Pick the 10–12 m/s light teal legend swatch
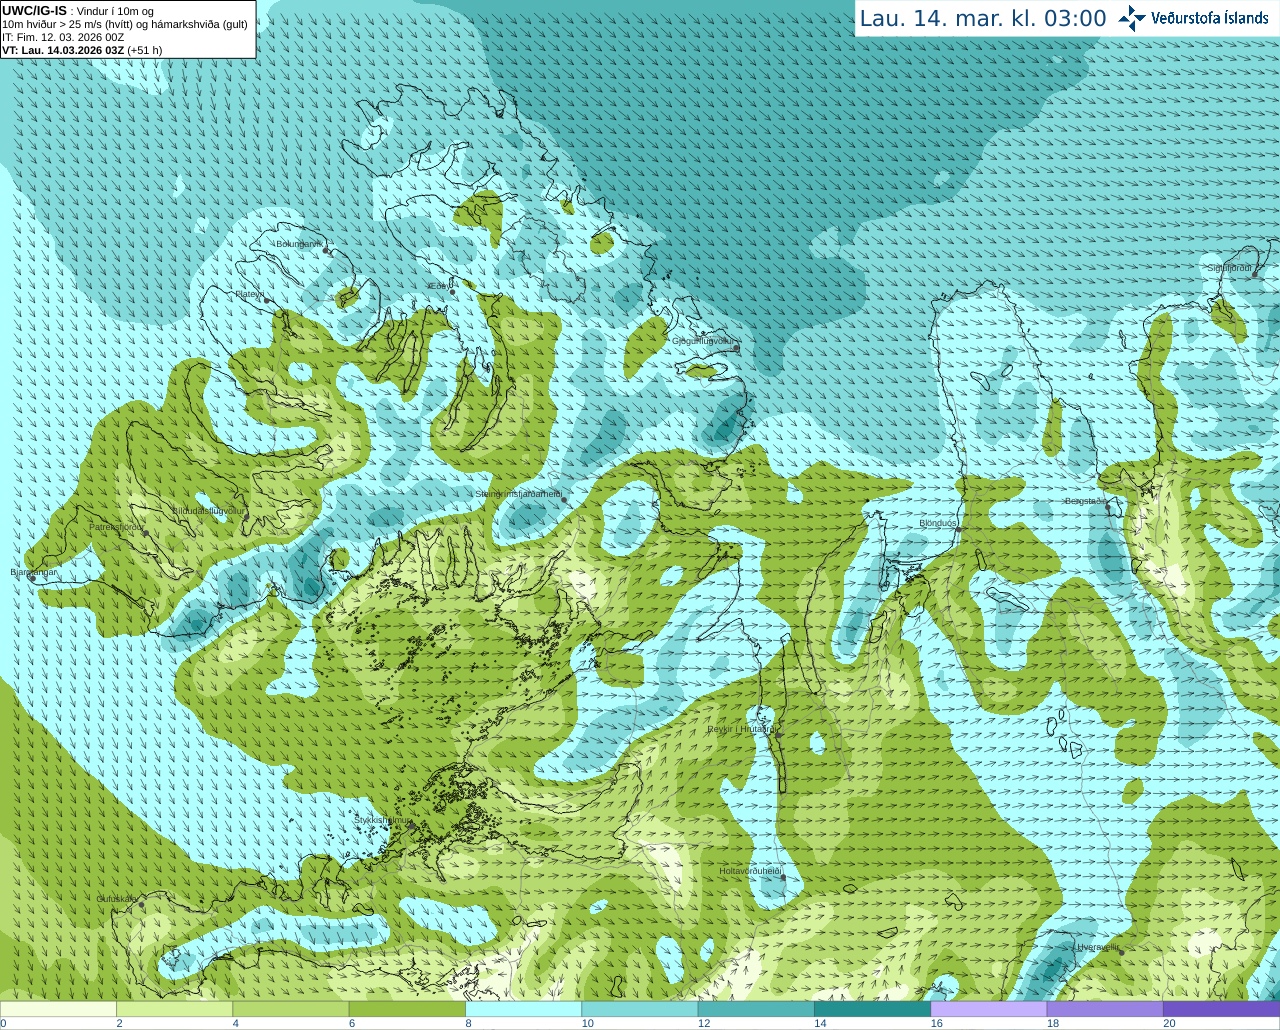Image resolution: width=1280 pixels, height=1030 pixels. [640, 1009]
